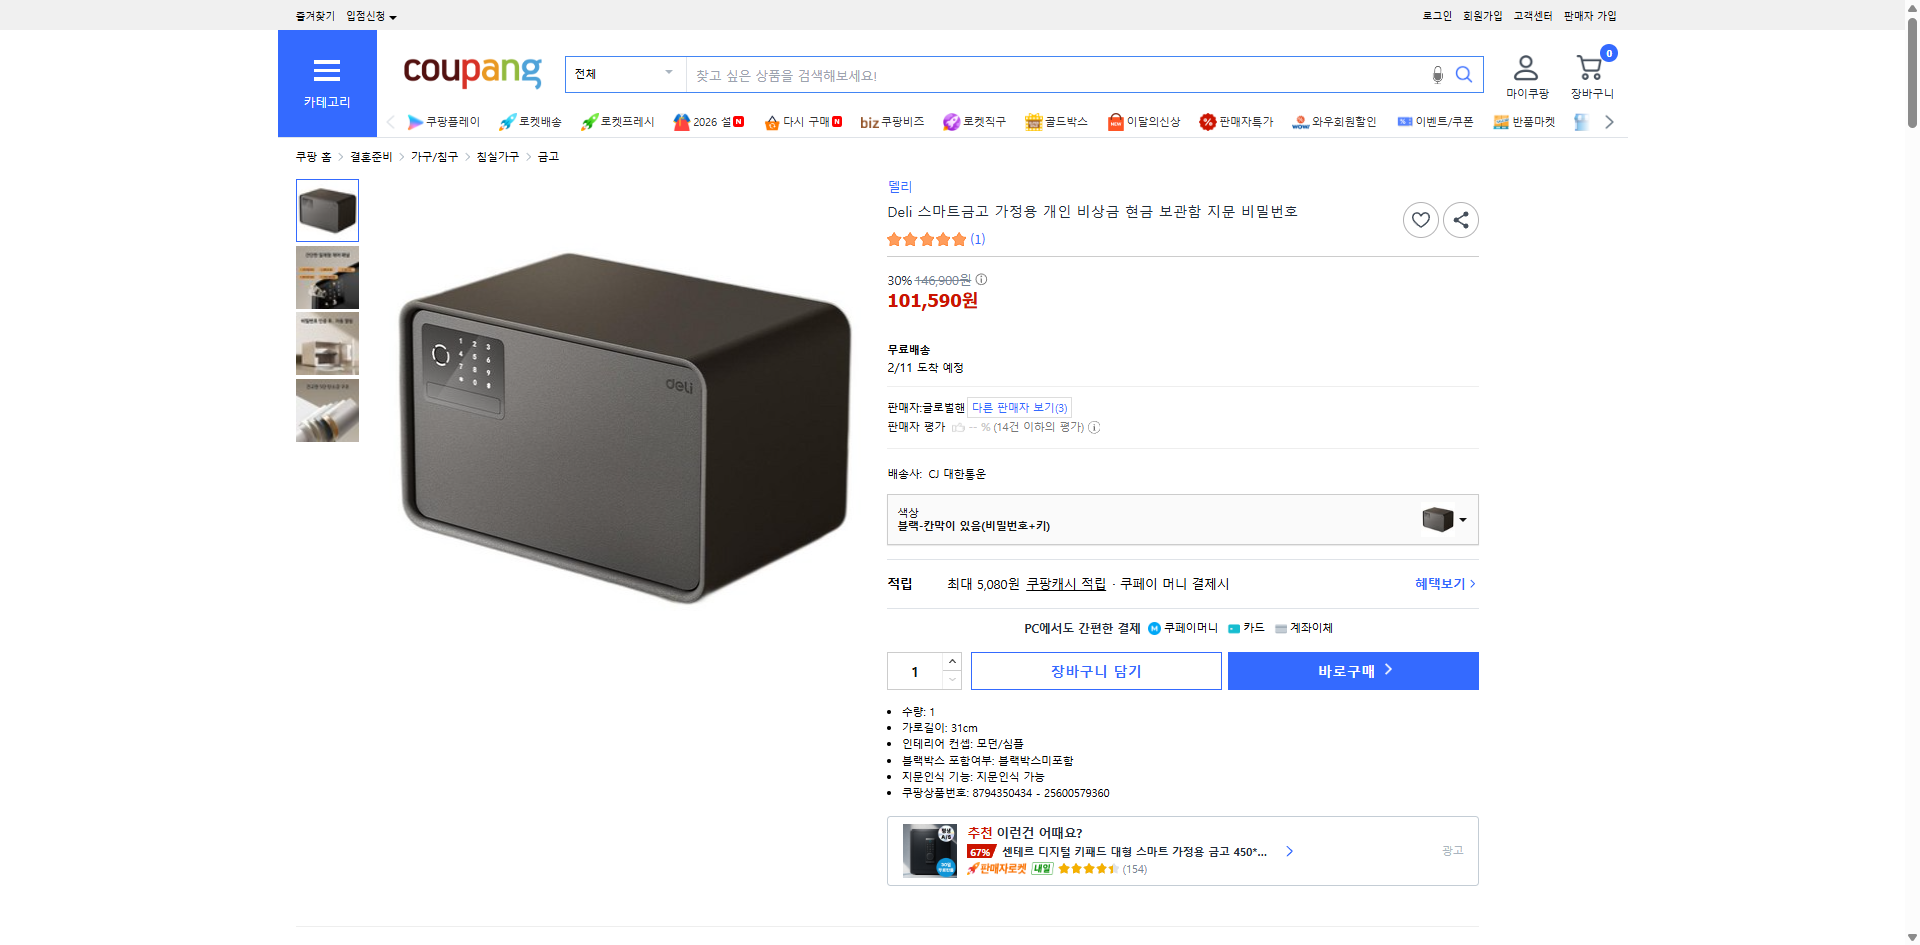Click the search magnifier icon
The width and height of the screenshot is (1920, 945).
point(1464,74)
